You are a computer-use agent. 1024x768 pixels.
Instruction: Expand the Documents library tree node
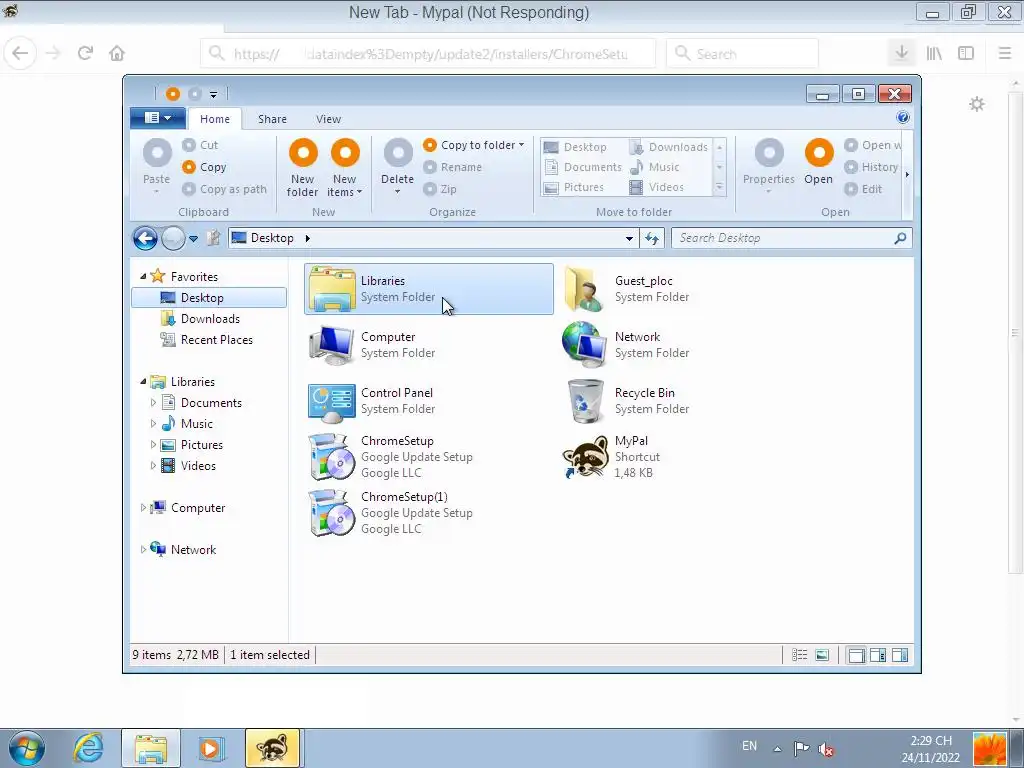[153, 403]
